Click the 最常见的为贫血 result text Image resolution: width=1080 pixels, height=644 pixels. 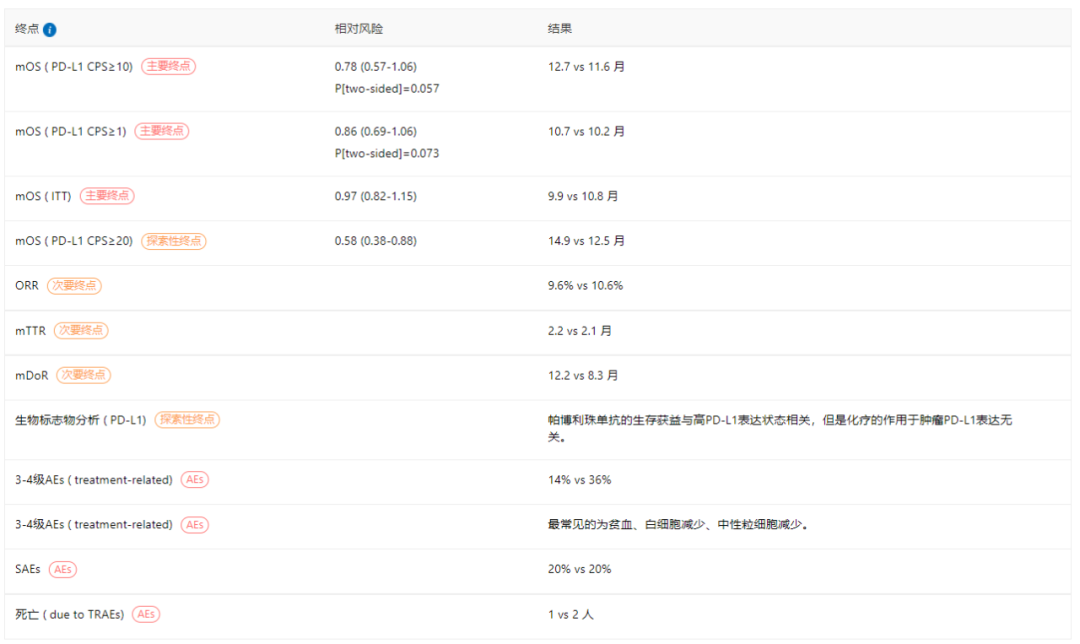(678, 525)
